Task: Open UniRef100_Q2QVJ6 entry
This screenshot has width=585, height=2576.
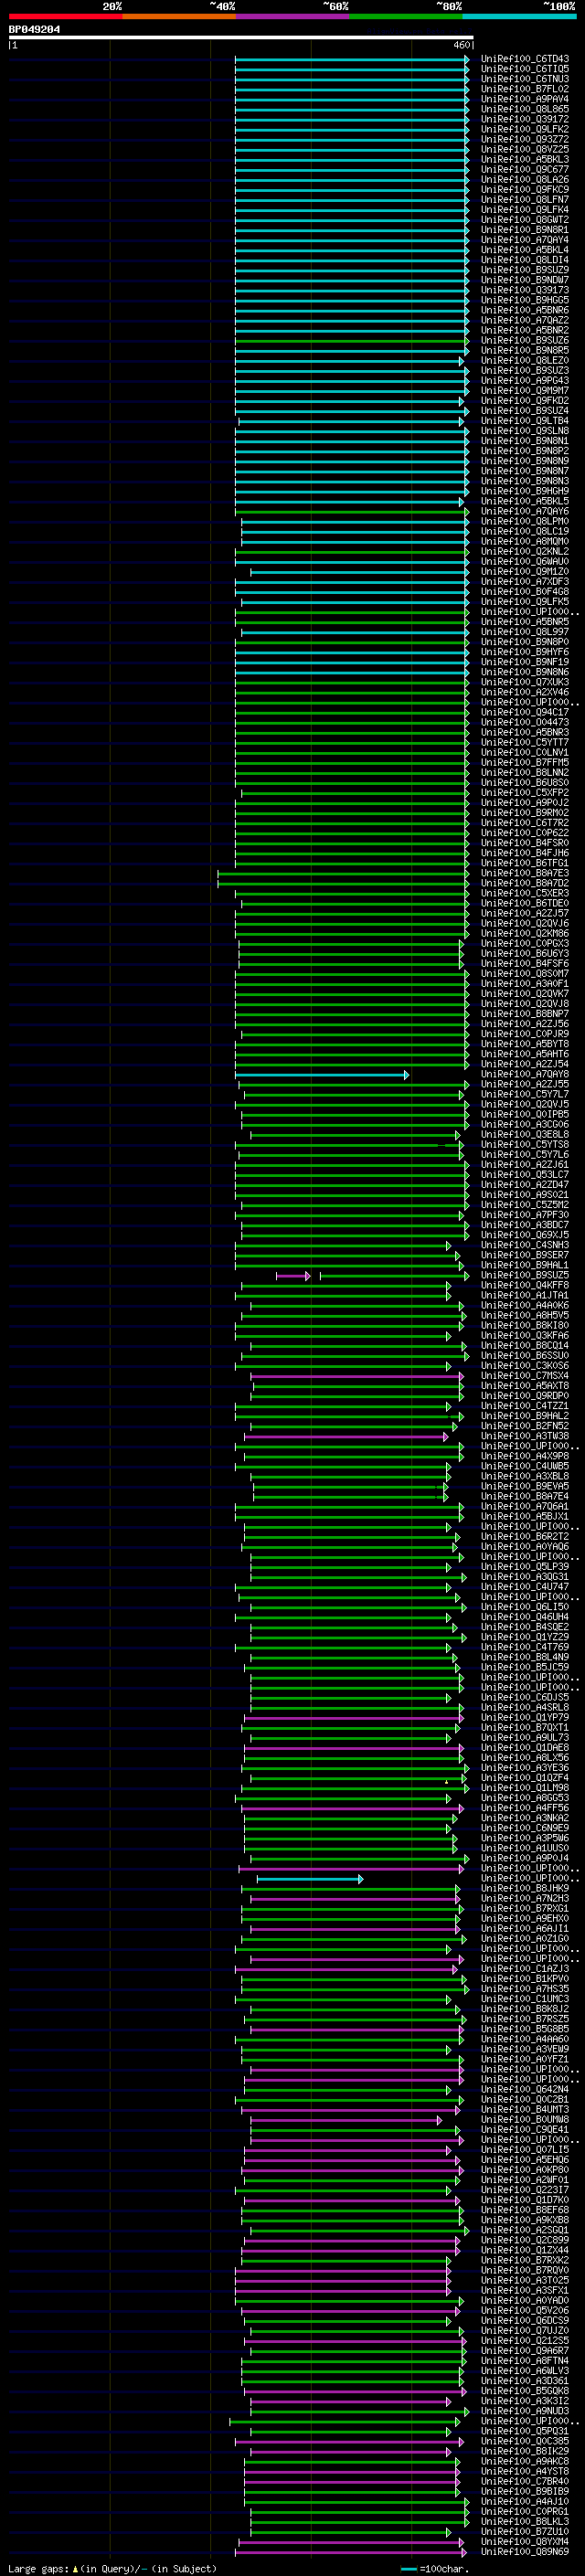Action: [525, 924]
